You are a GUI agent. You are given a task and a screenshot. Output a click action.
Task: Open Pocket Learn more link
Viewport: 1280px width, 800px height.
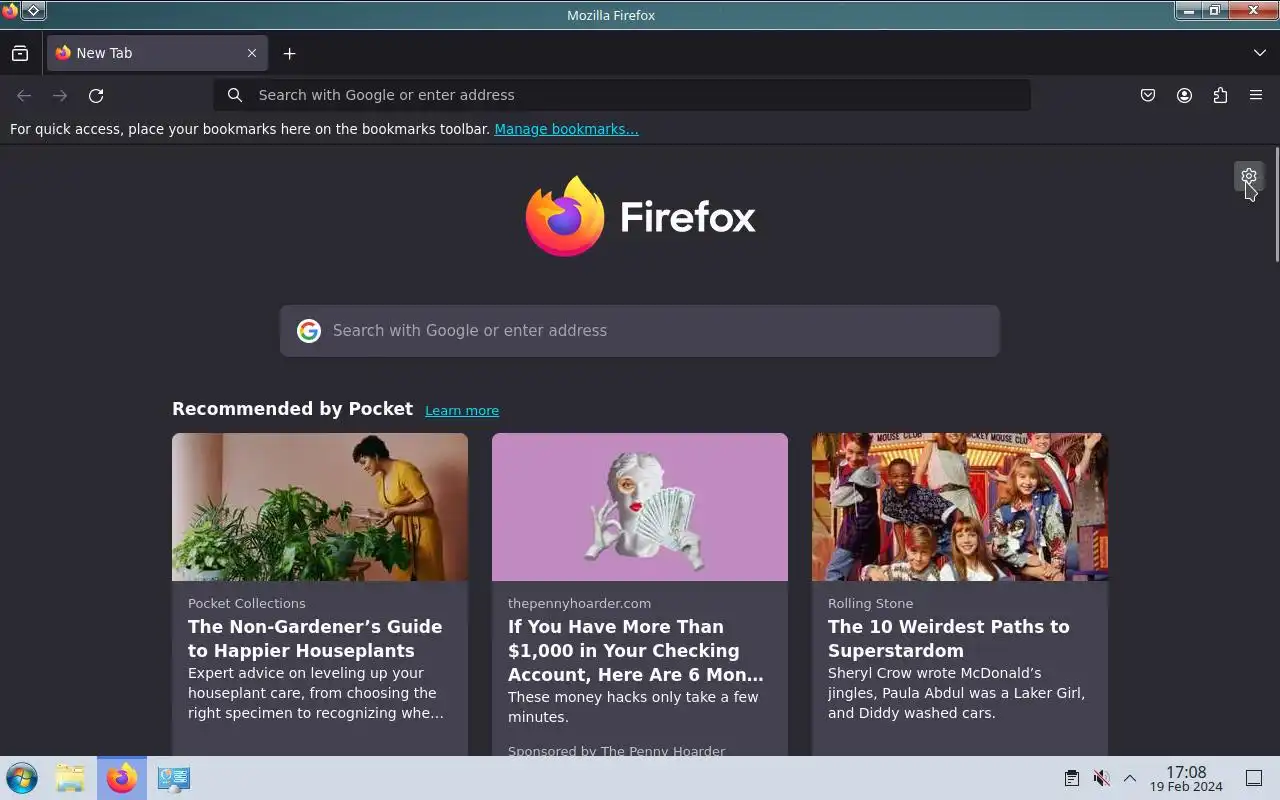[462, 410]
